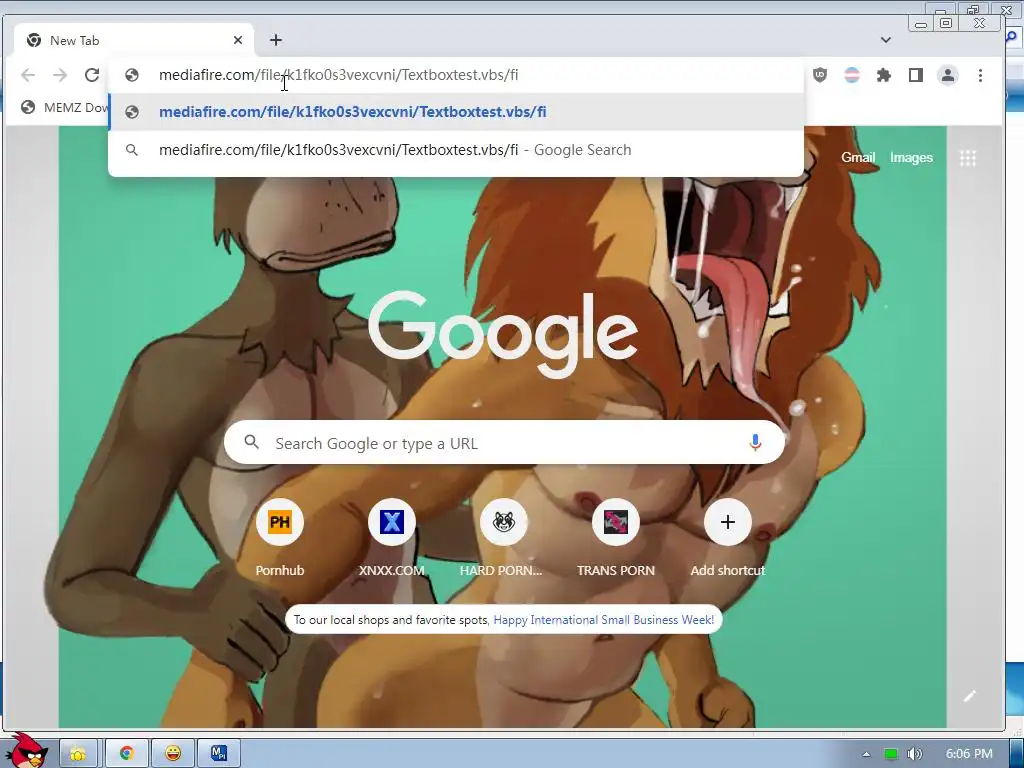Open the Angry Birds Start button
The width and height of the screenshot is (1024, 768).
point(26,751)
